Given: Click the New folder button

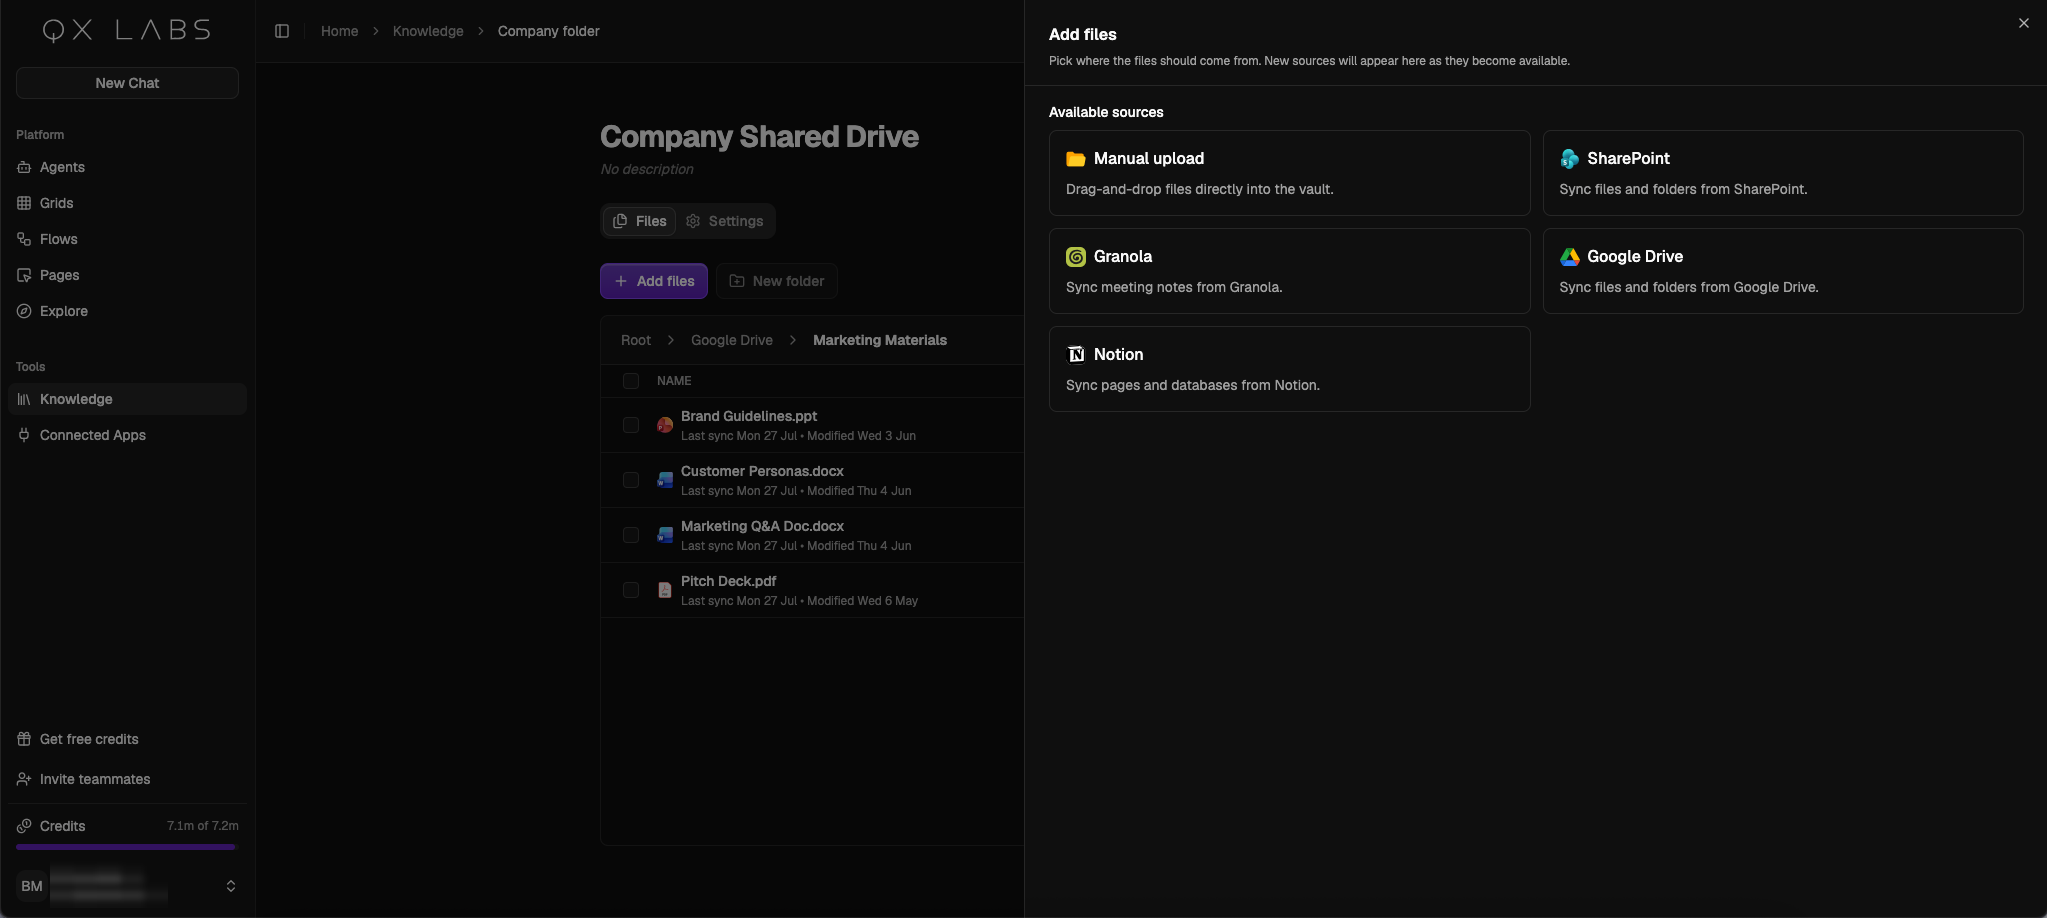Looking at the screenshot, I should [777, 281].
